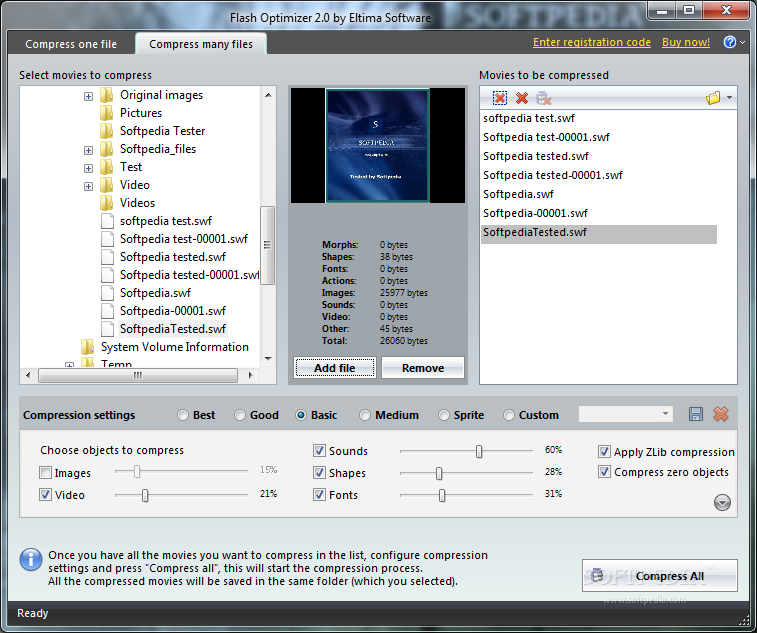Click the red X remove all icon

tap(521, 98)
